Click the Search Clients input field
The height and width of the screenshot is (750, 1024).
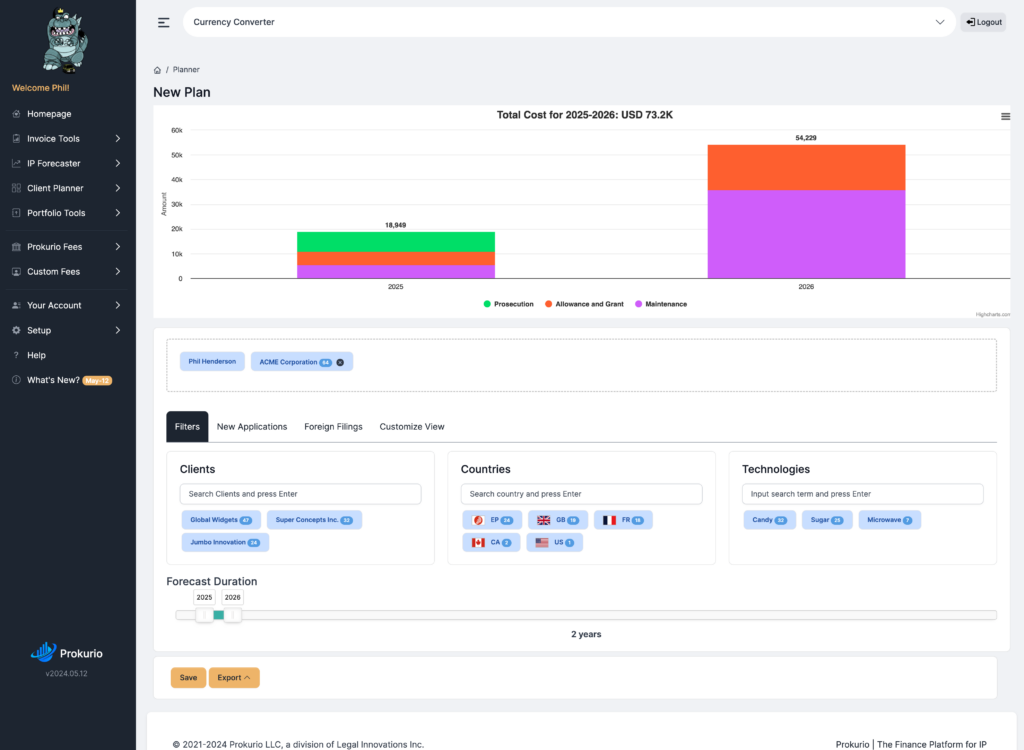point(300,494)
